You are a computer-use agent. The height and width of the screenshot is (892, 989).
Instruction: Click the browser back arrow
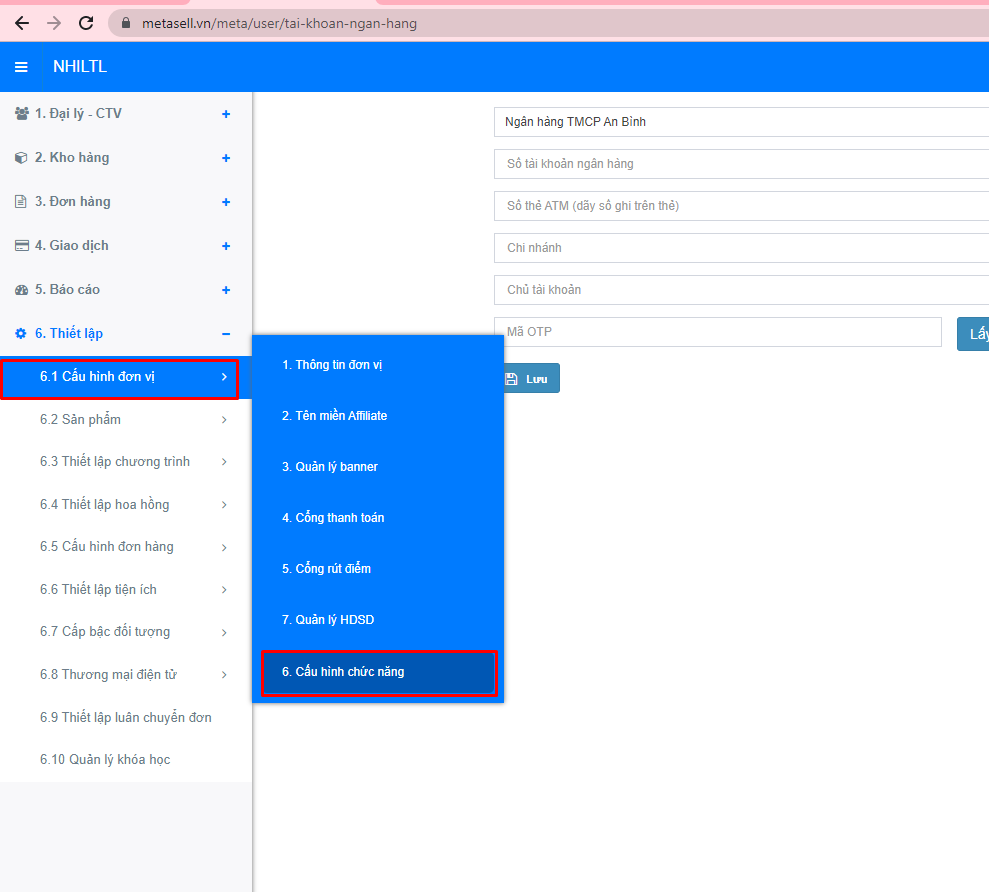[22, 23]
